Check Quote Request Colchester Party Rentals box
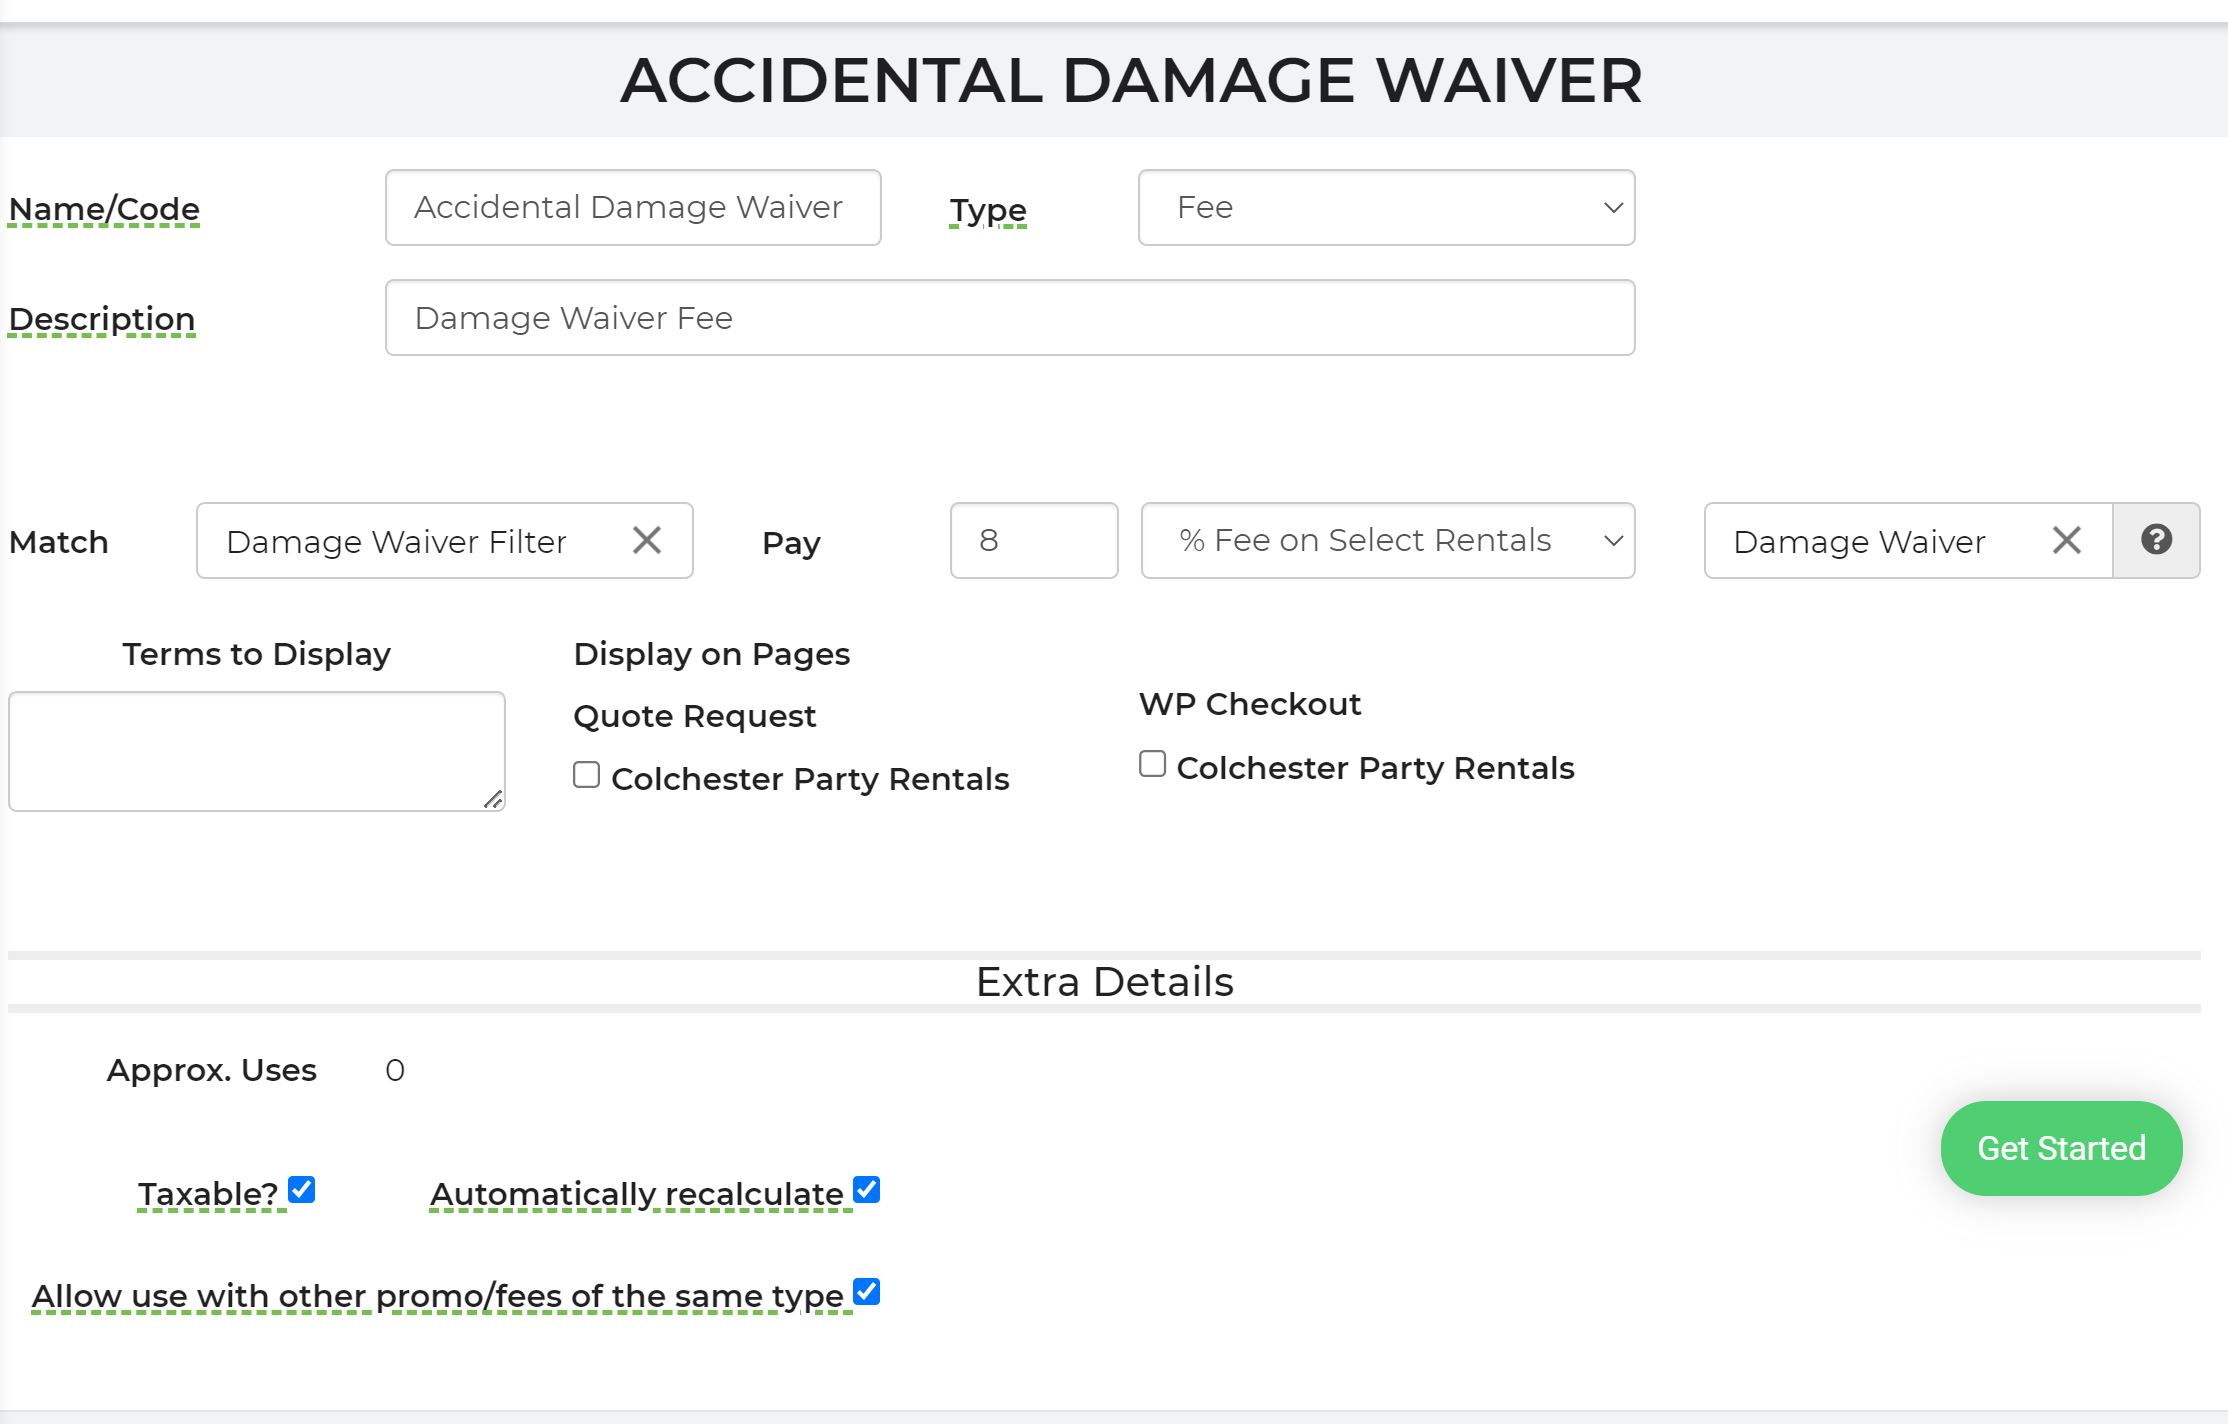 [x=587, y=775]
